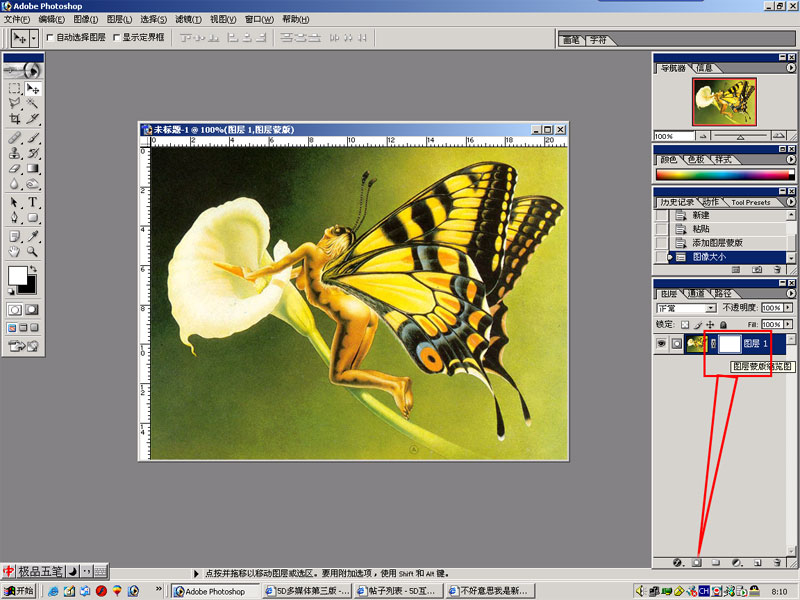Screen dimensions: 800x600
Task: Create a new layer set folder
Action: pos(716,563)
